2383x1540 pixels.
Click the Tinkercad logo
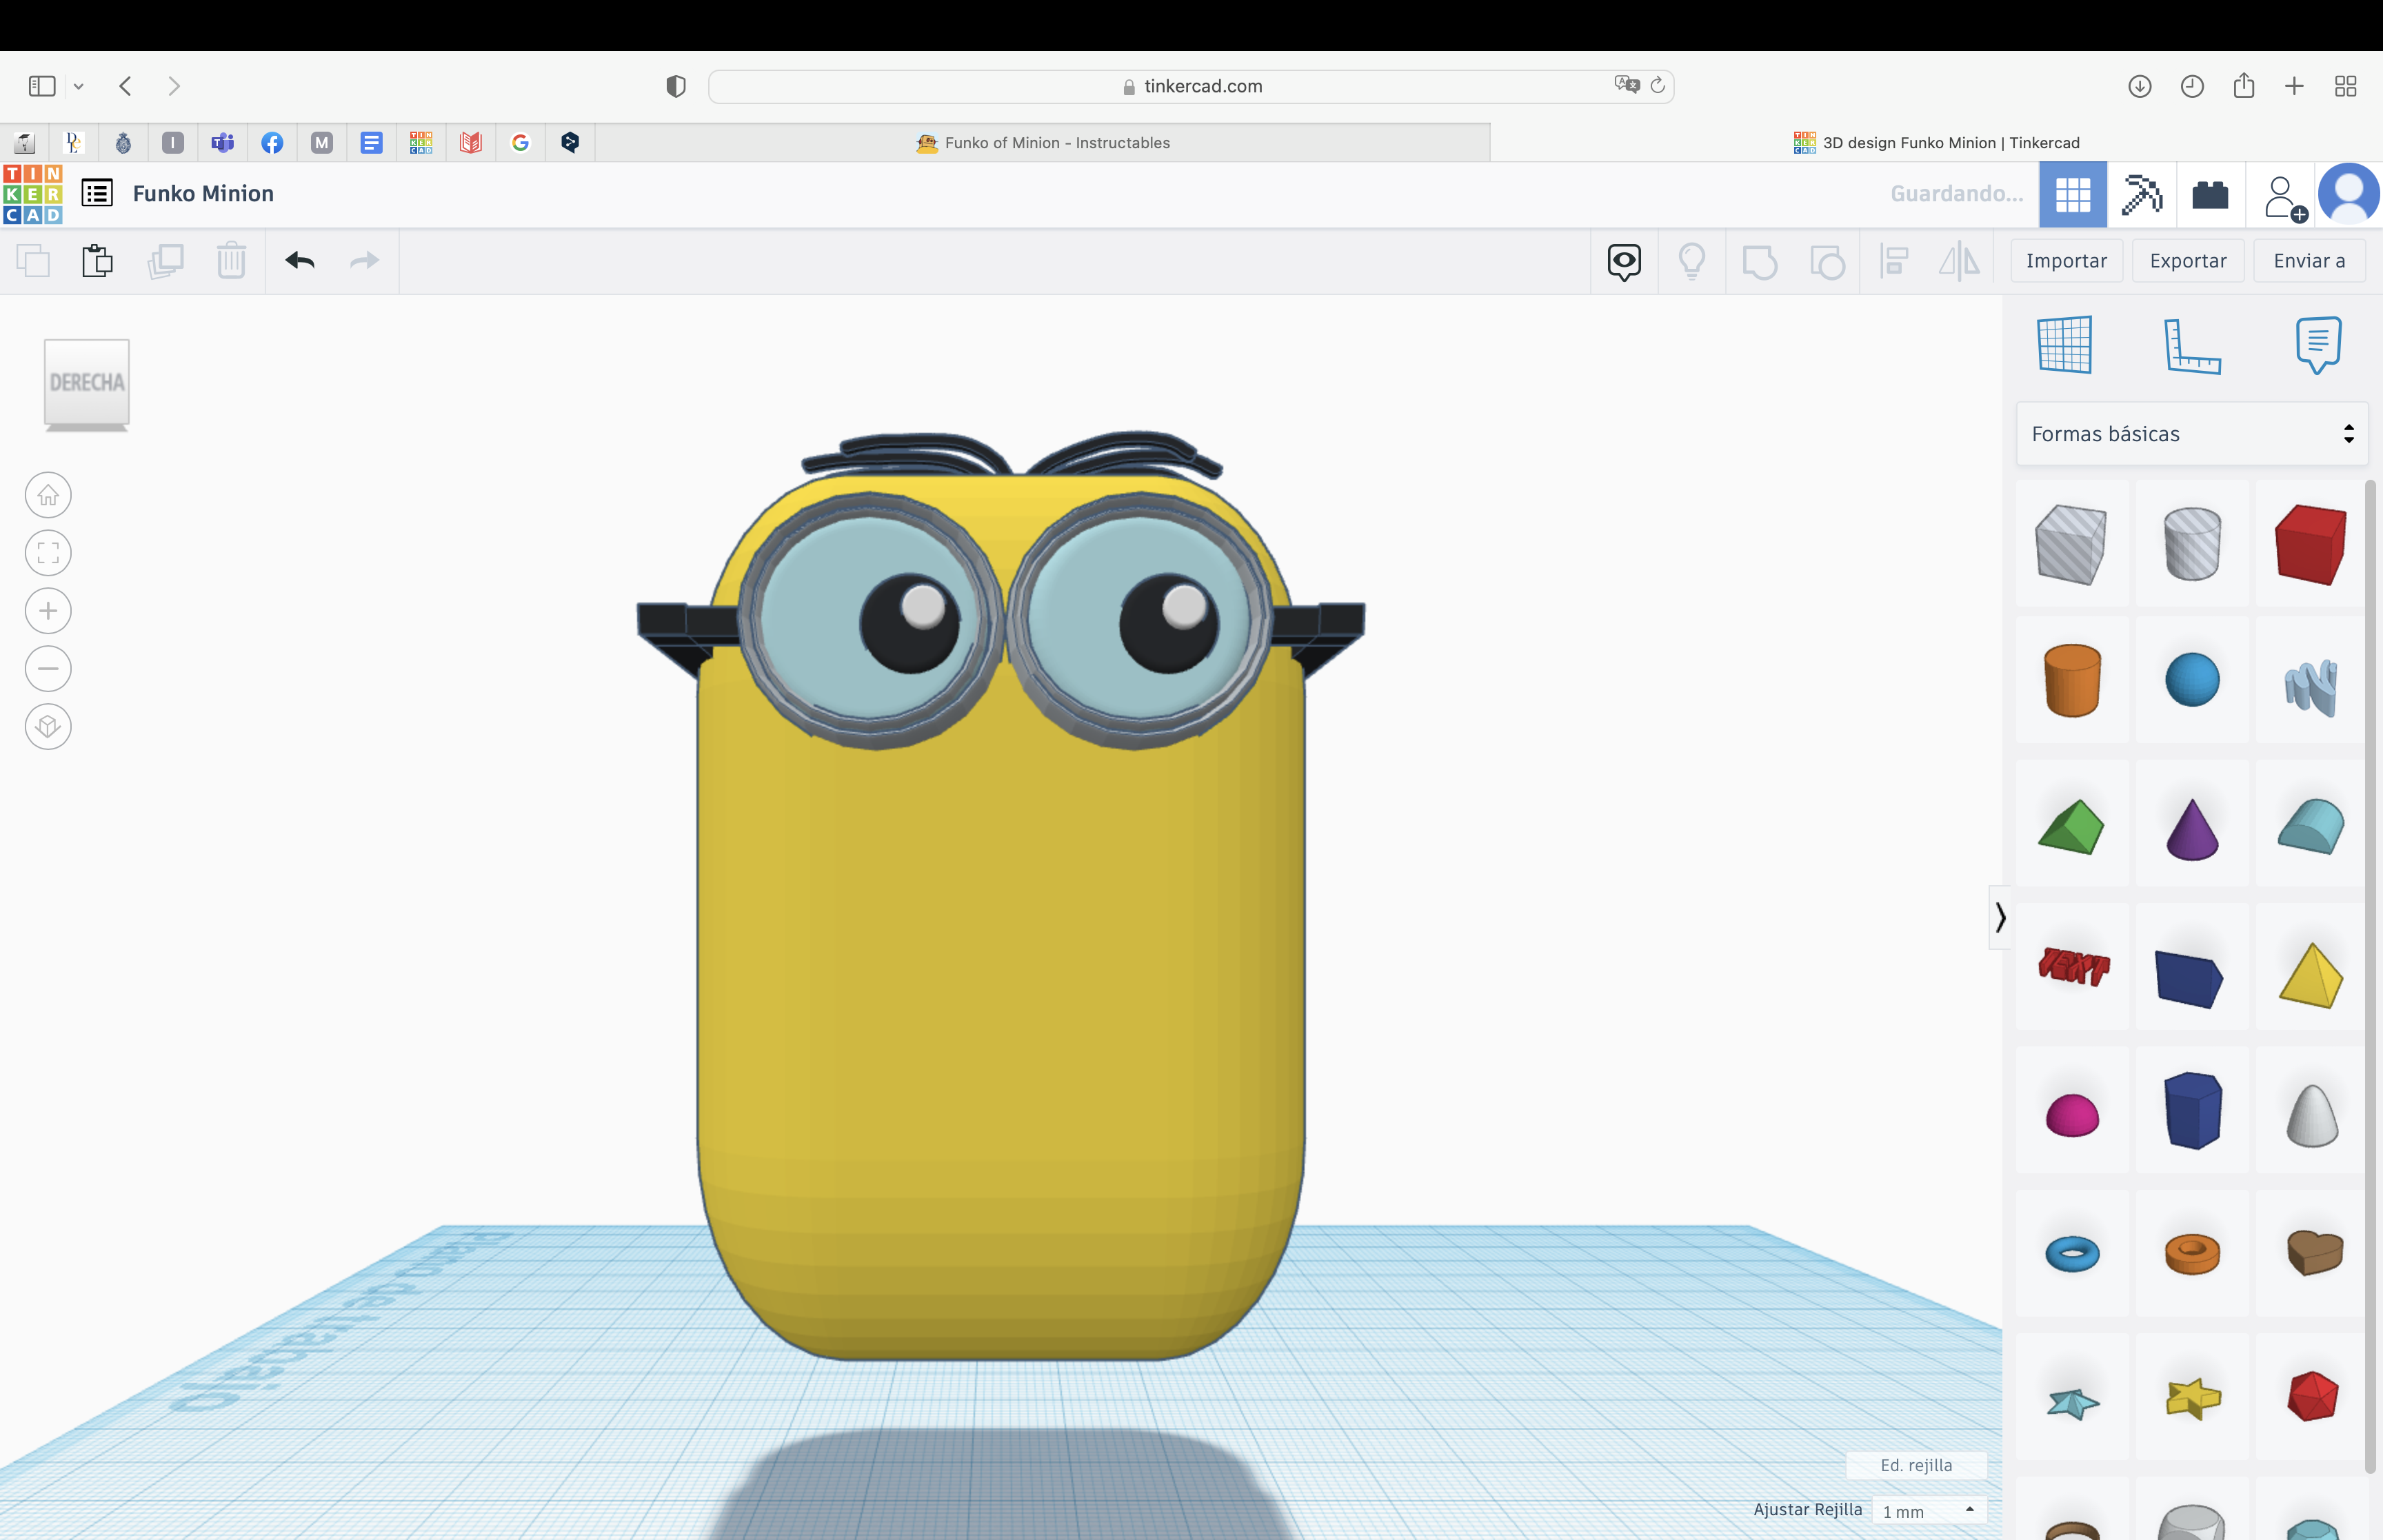[33, 194]
